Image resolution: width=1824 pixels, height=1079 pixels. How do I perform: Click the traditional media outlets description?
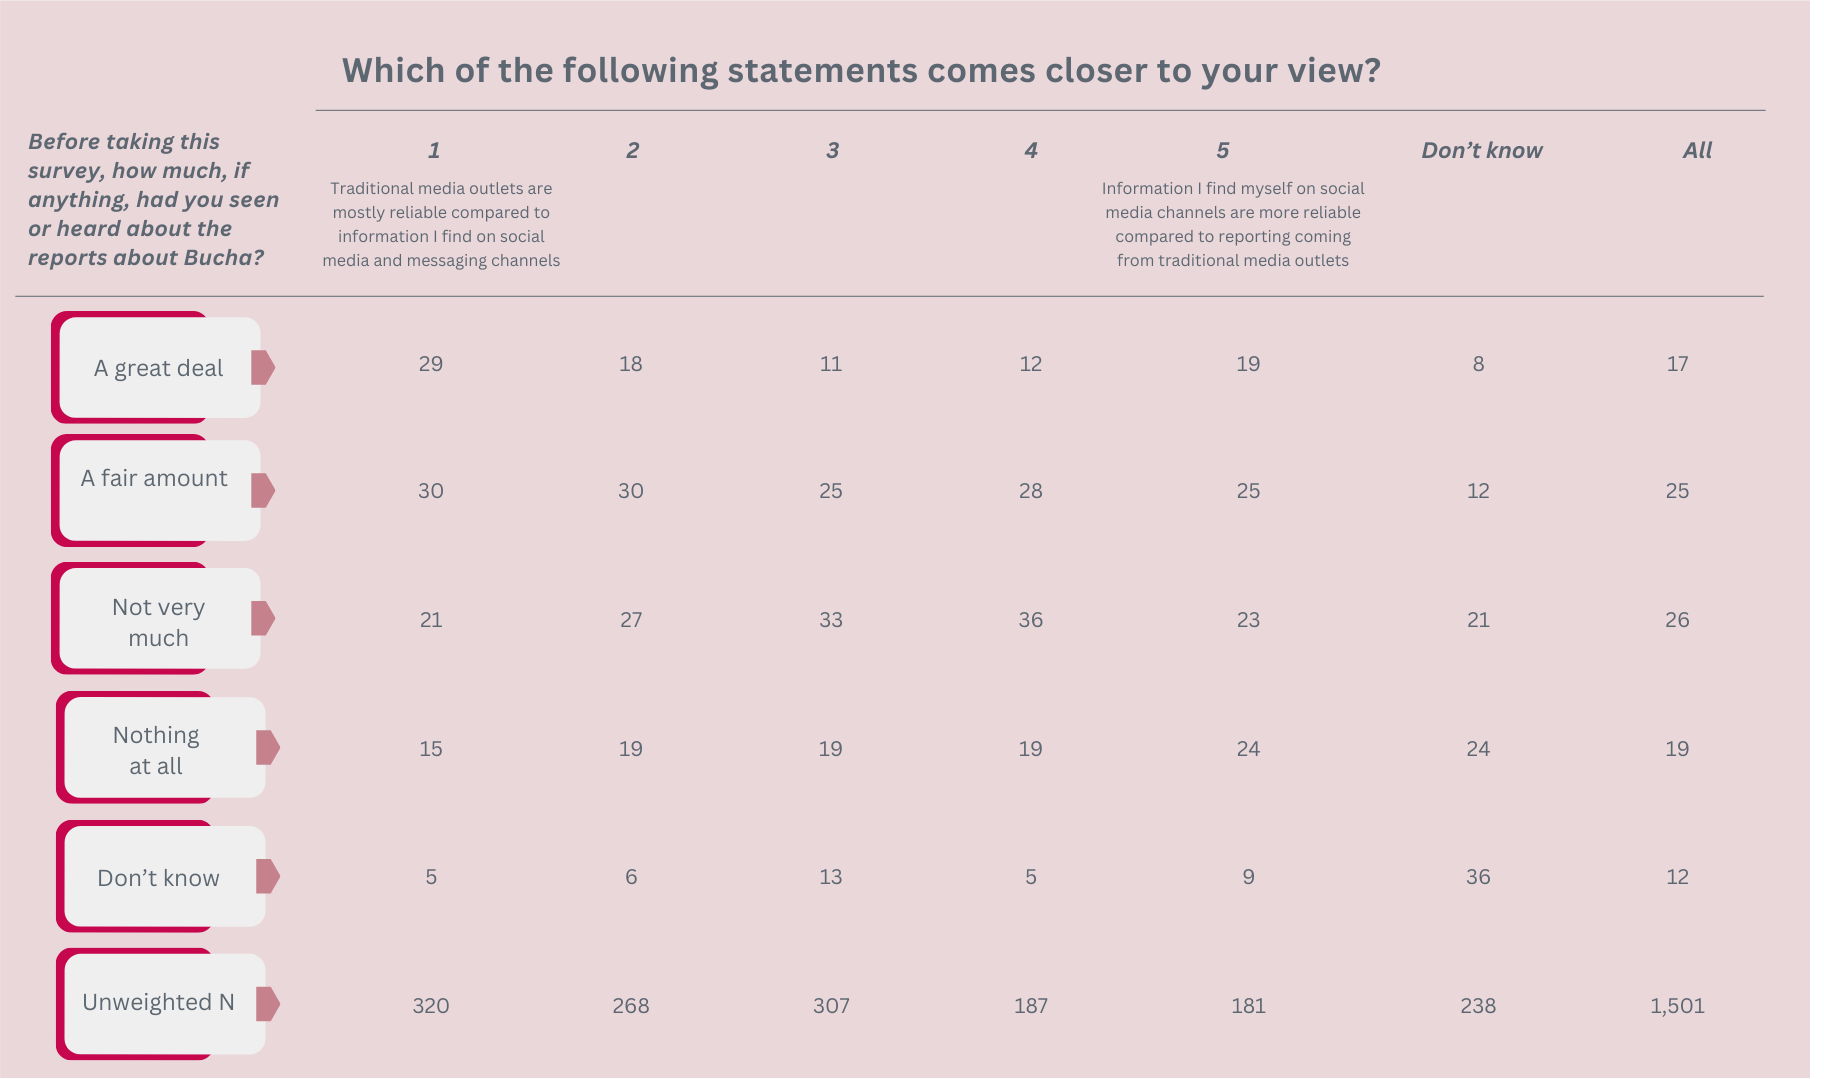click(x=441, y=224)
